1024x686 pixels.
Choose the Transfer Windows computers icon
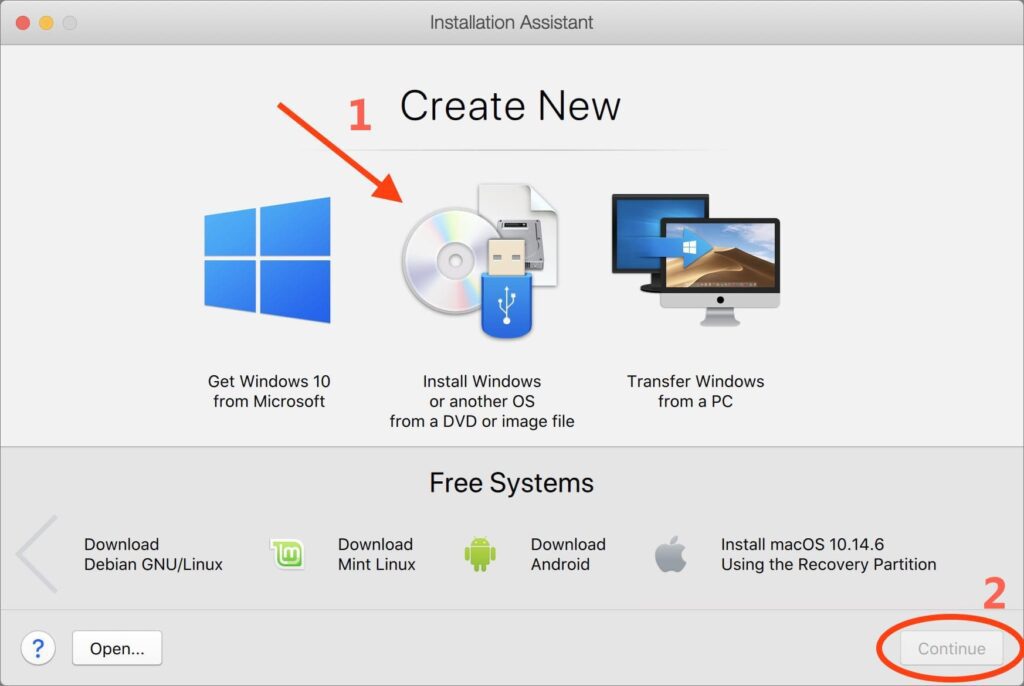(x=695, y=260)
